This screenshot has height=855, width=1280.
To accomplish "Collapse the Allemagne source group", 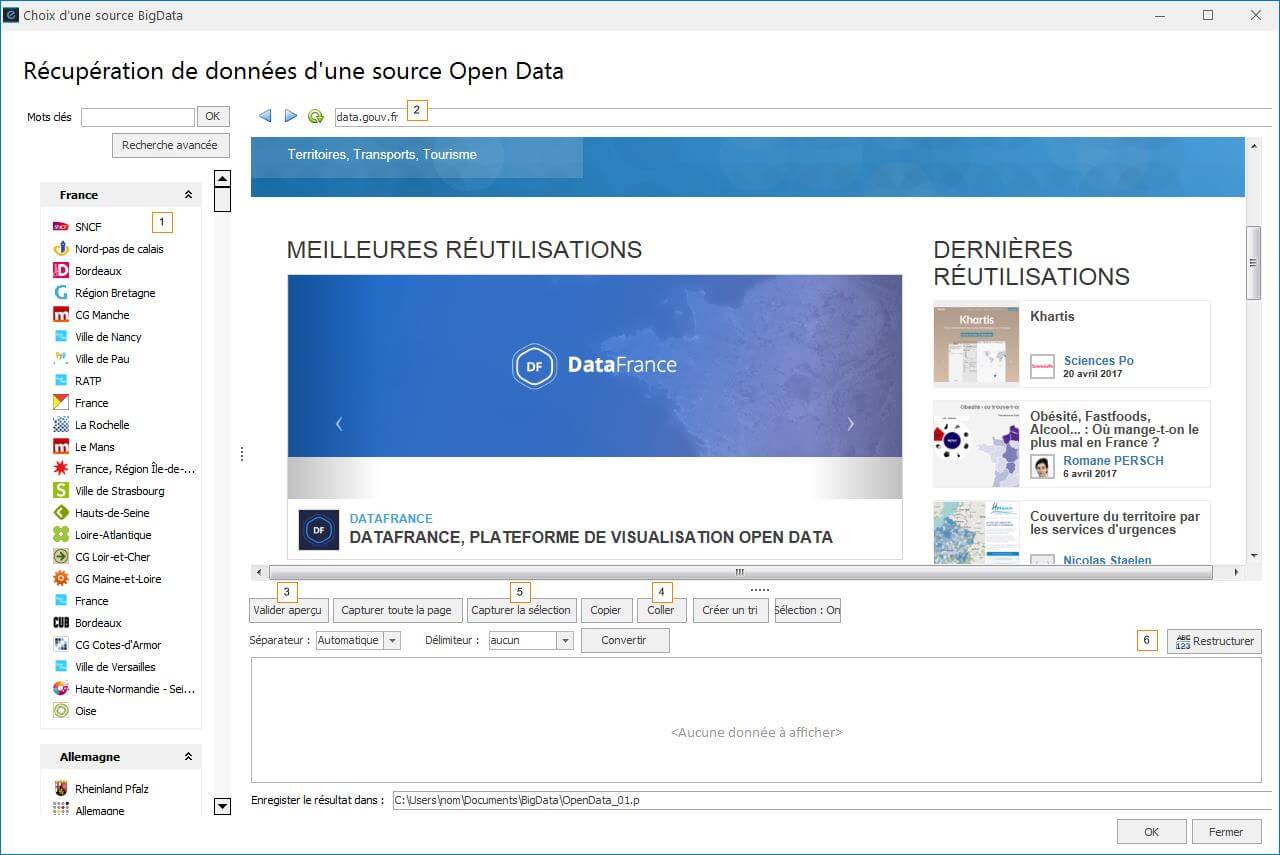I will pyautogui.click(x=188, y=757).
